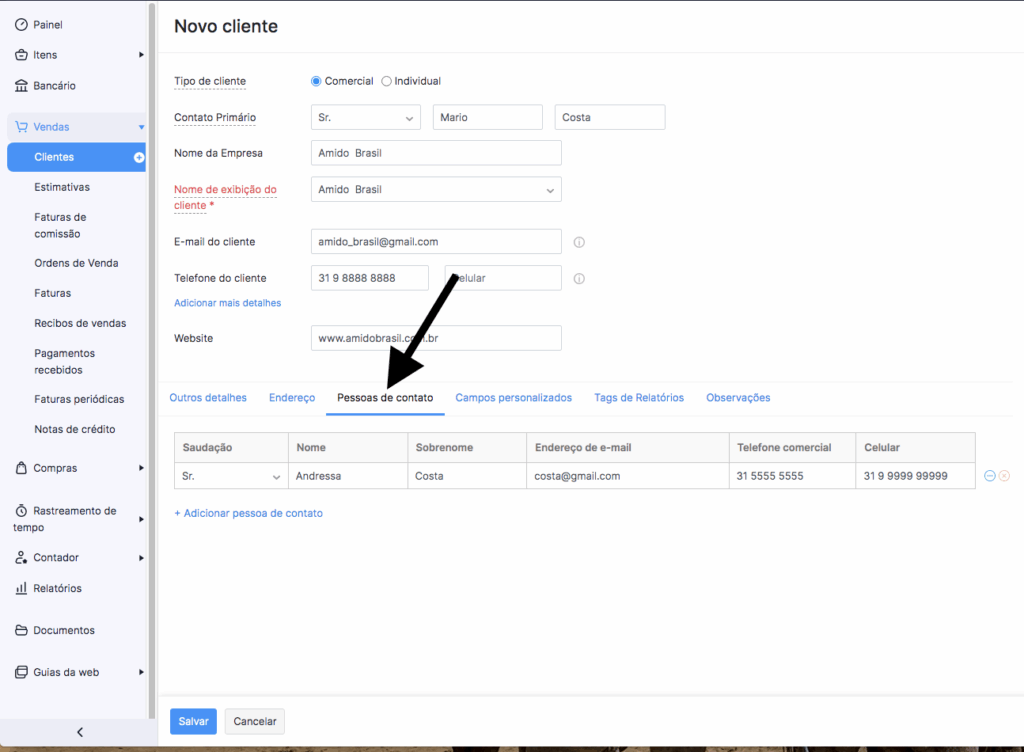Click the blue minus icon on Andressa row
Screen dimensions: 1024x752
(989, 476)
